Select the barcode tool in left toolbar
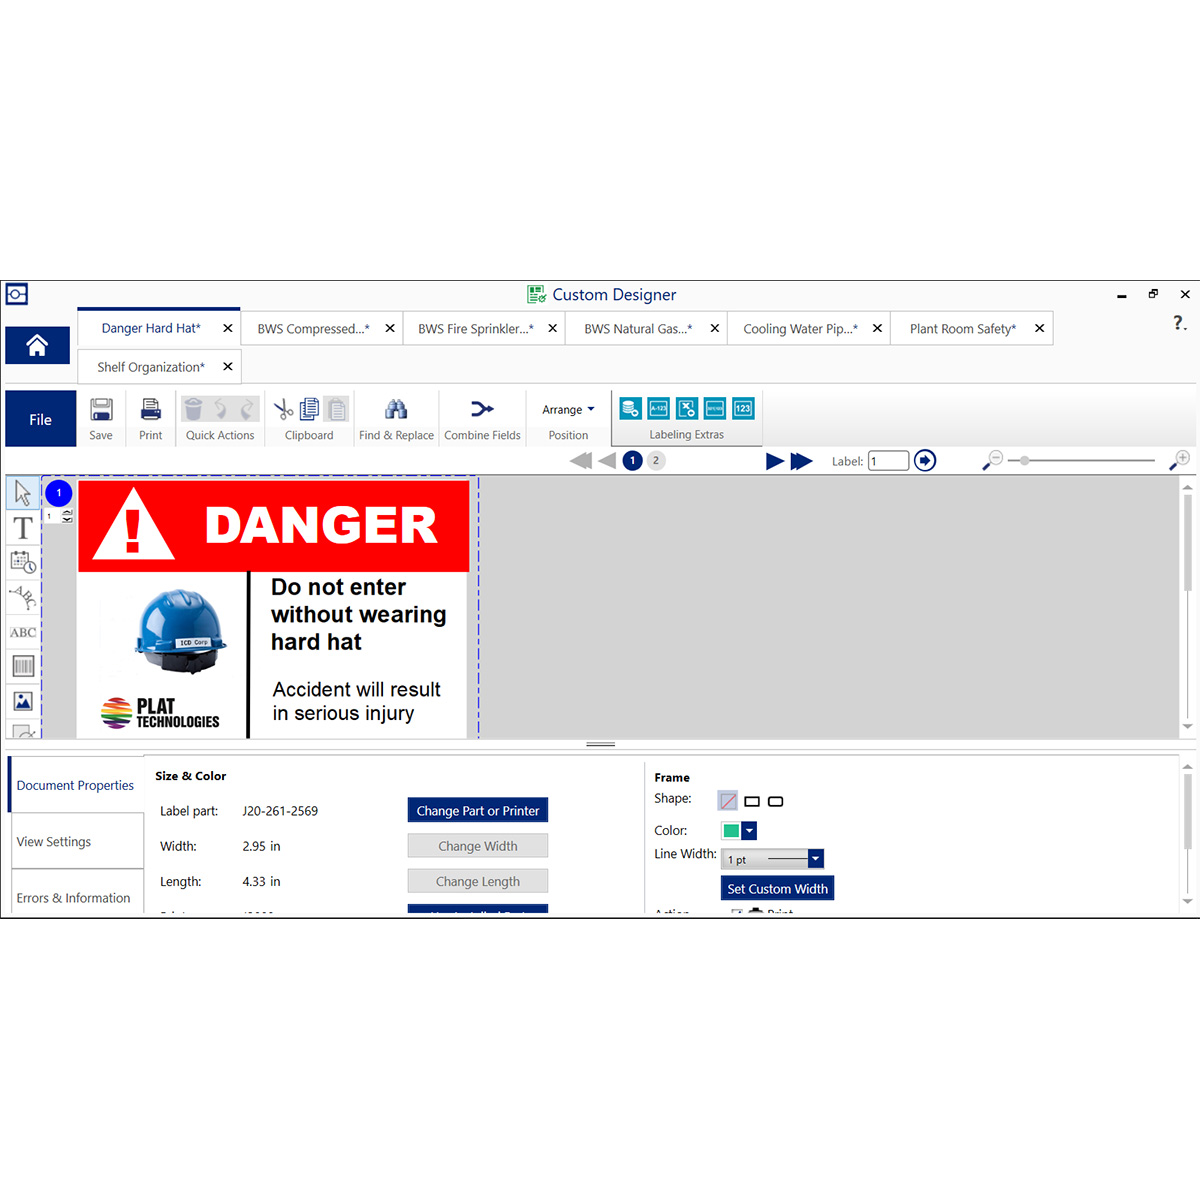 pyautogui.click(x=23, y=666)
